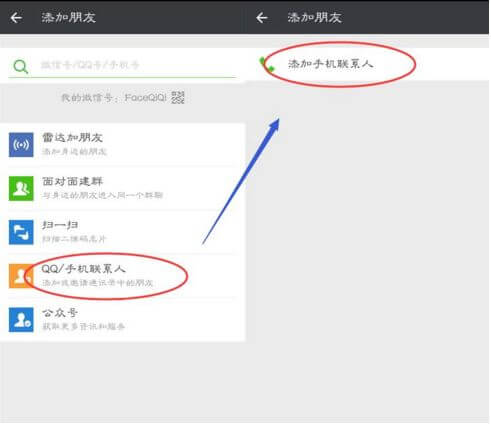Select the 雷达加朋友 entry

point(123,145)
